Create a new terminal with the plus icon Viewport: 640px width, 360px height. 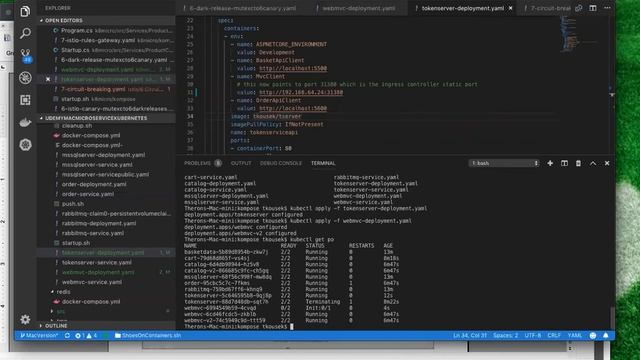(550, 163)
